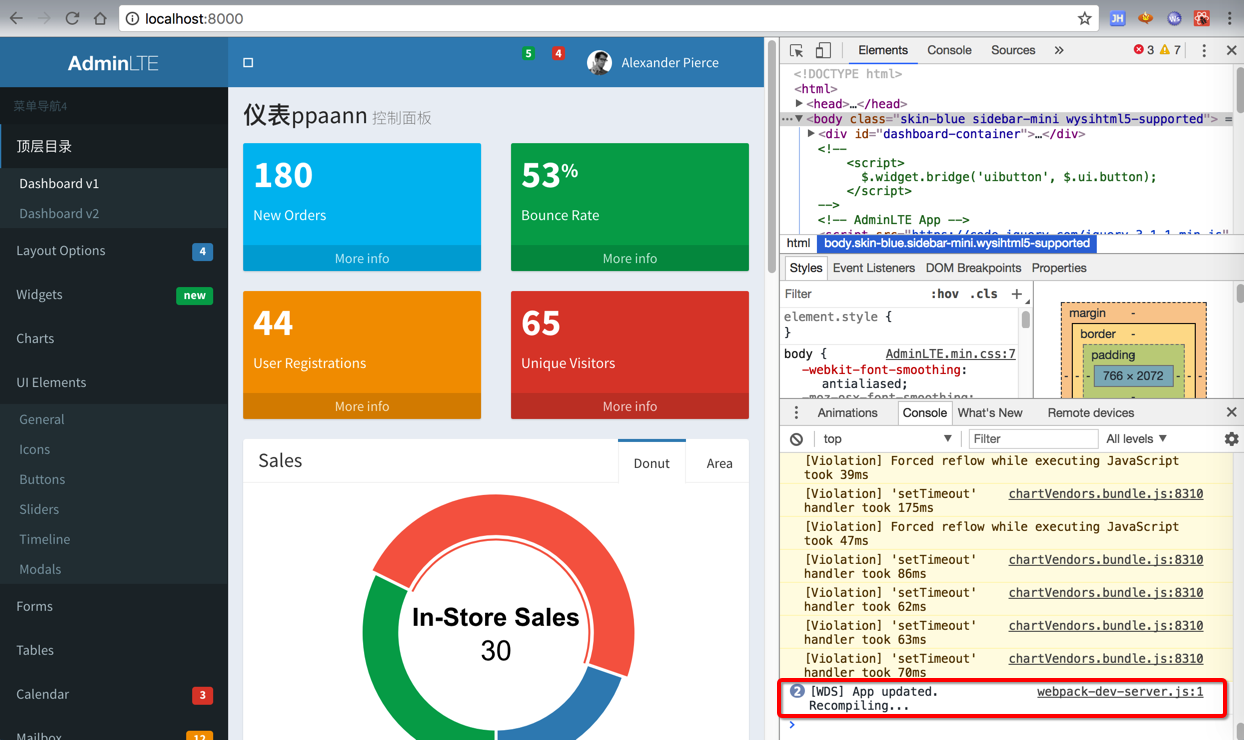The height and width of the screenshot is (741, 1244).
Task: Open DevTools customize three-dot menu
Action: (1204, 50)
